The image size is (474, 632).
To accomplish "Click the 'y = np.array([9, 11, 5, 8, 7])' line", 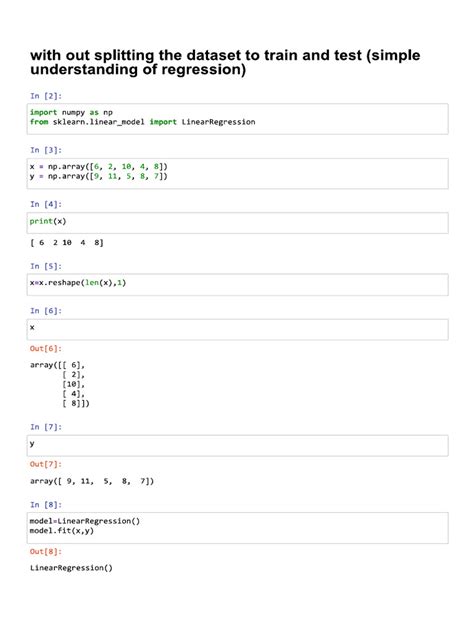I will 99,177.
